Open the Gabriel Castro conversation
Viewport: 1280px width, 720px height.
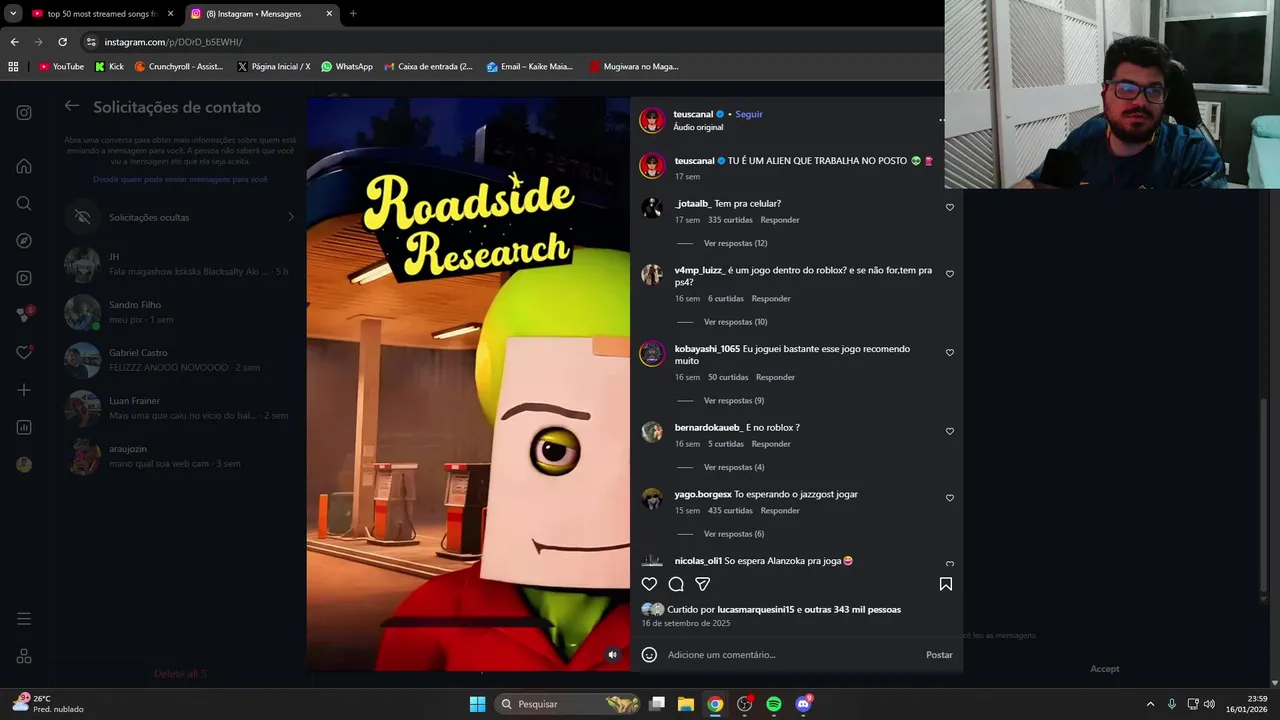180,360
